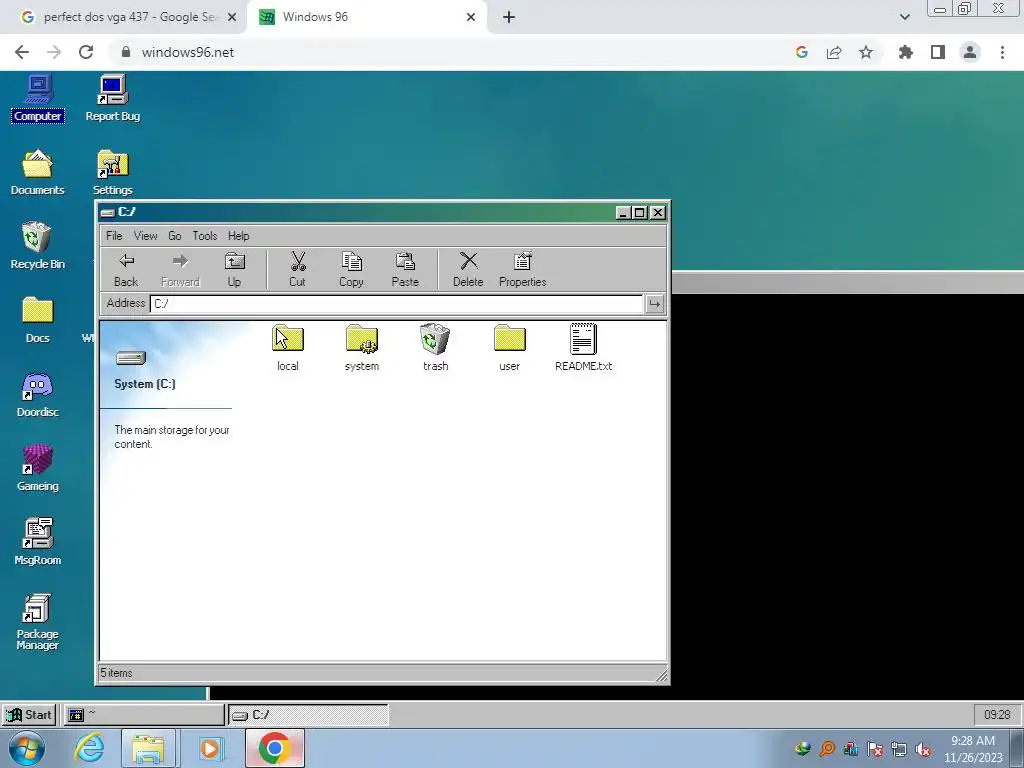1024x768 pixels.
Task: Launch the Doordisc shortcut
Action: (x=38, y=394)
